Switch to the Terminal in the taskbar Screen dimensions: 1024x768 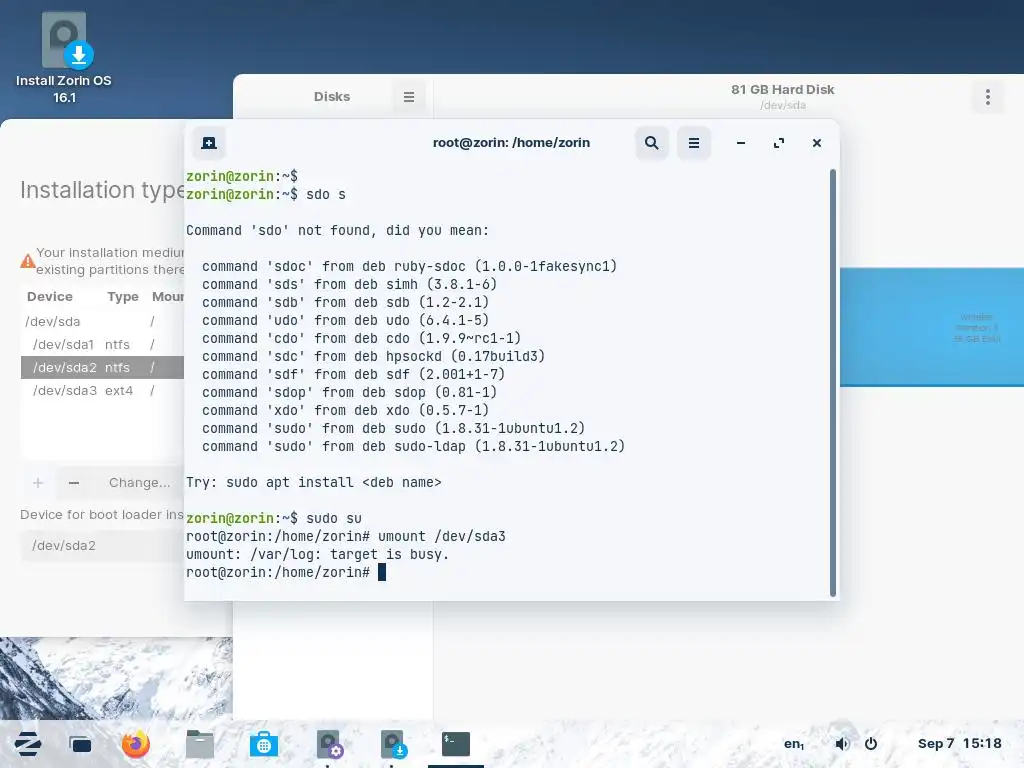click(456, 744)
